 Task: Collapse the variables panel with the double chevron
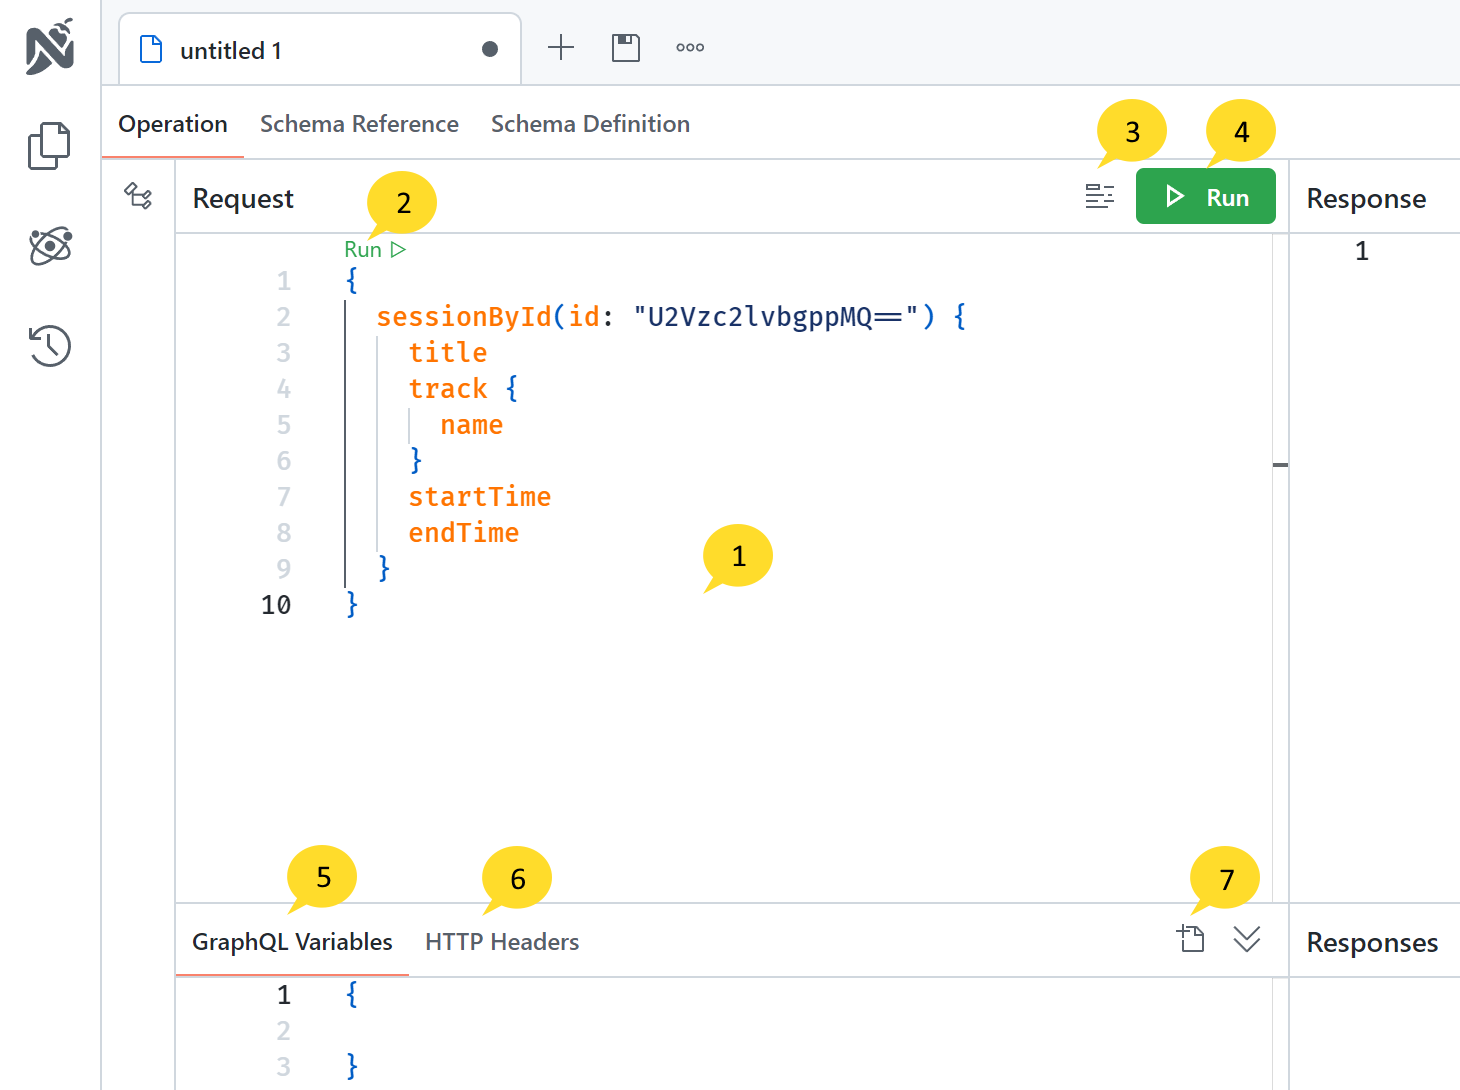tap(1247, 939)
